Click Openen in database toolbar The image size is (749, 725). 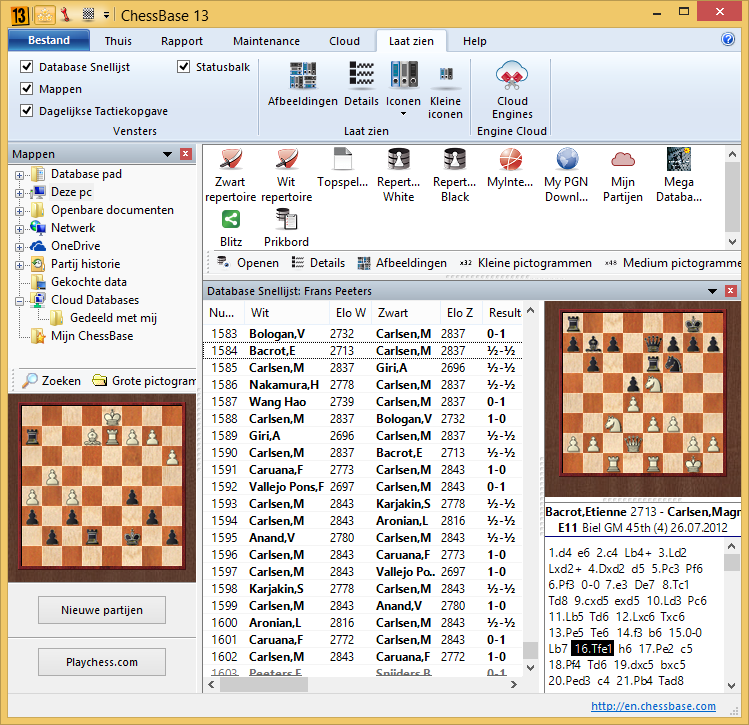[x=248, y=263]
